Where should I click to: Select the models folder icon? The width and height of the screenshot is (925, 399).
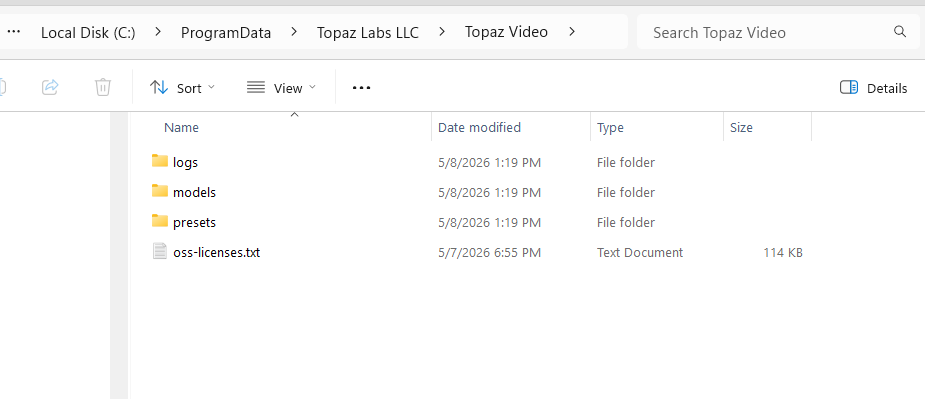tap(160, 191)
